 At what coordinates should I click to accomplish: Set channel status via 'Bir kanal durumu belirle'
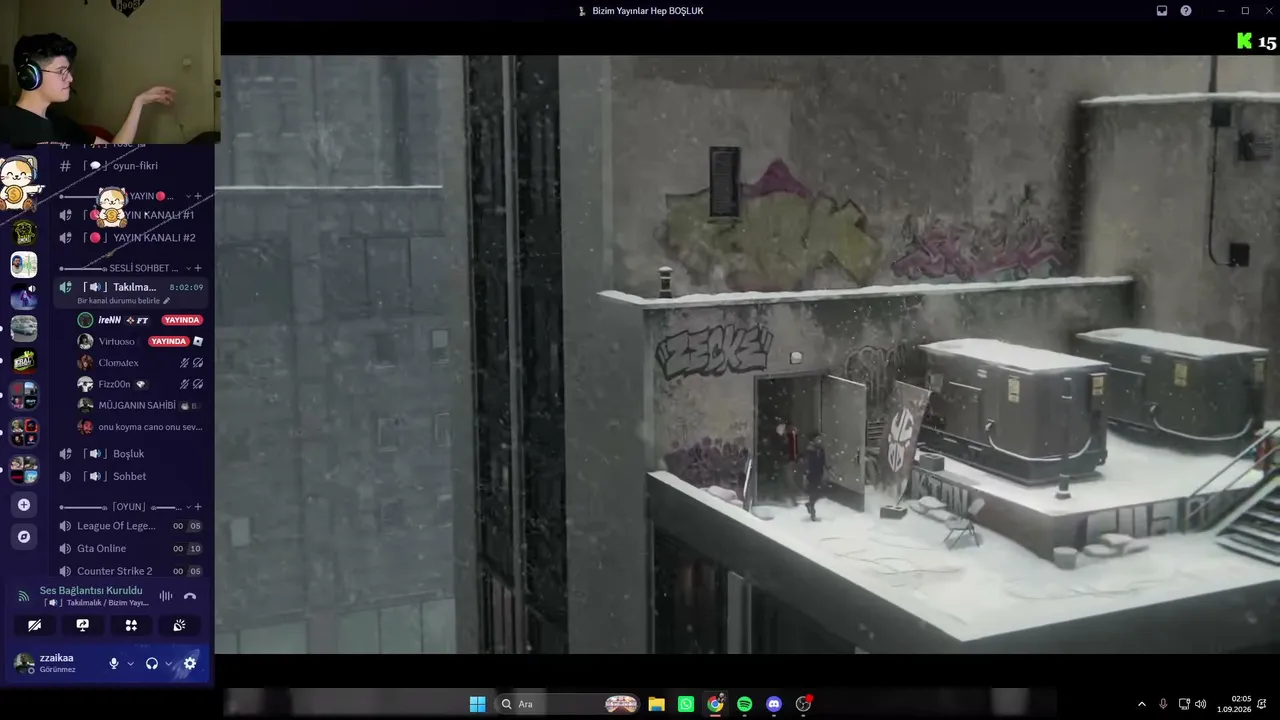(124, 301)
